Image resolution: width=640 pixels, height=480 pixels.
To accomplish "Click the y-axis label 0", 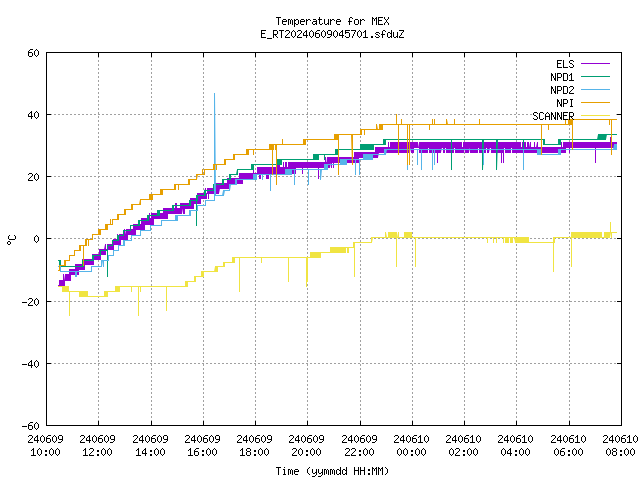I will [x=36, y=239].
